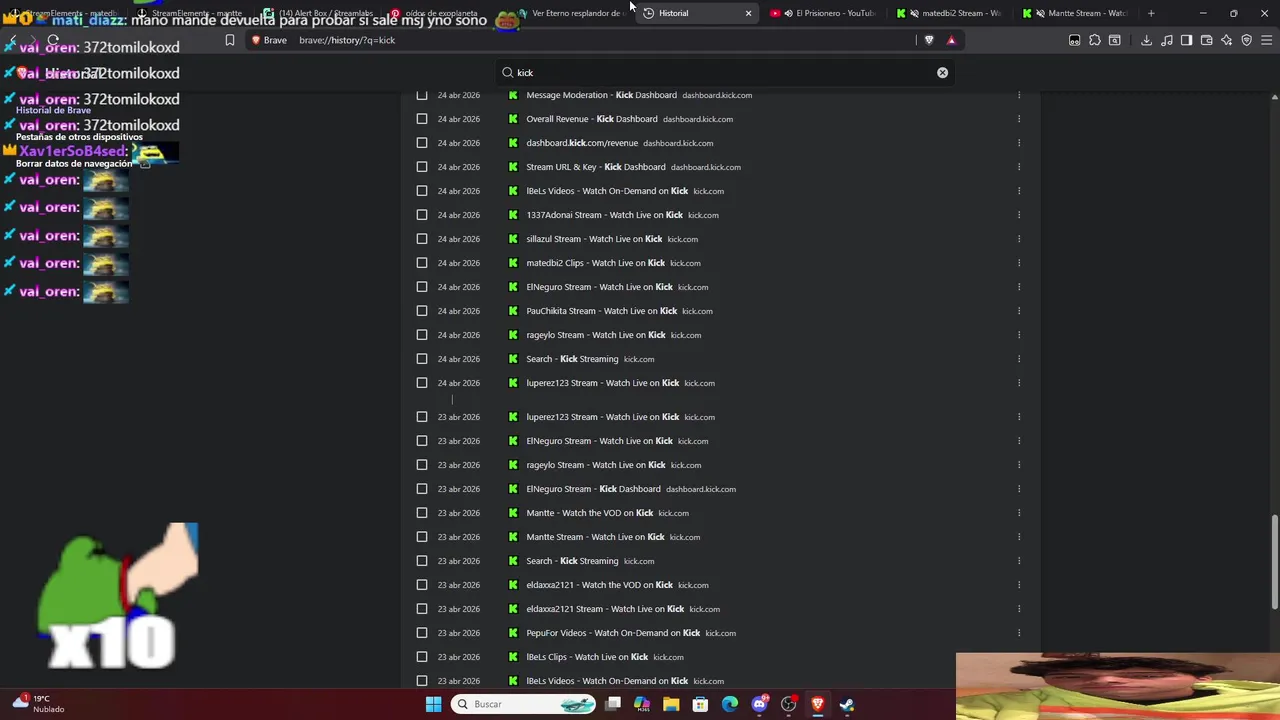Open eldaxxa2121 Stream - Watch Live link
The image size is (1280, 720).
[x=605, y=609]
